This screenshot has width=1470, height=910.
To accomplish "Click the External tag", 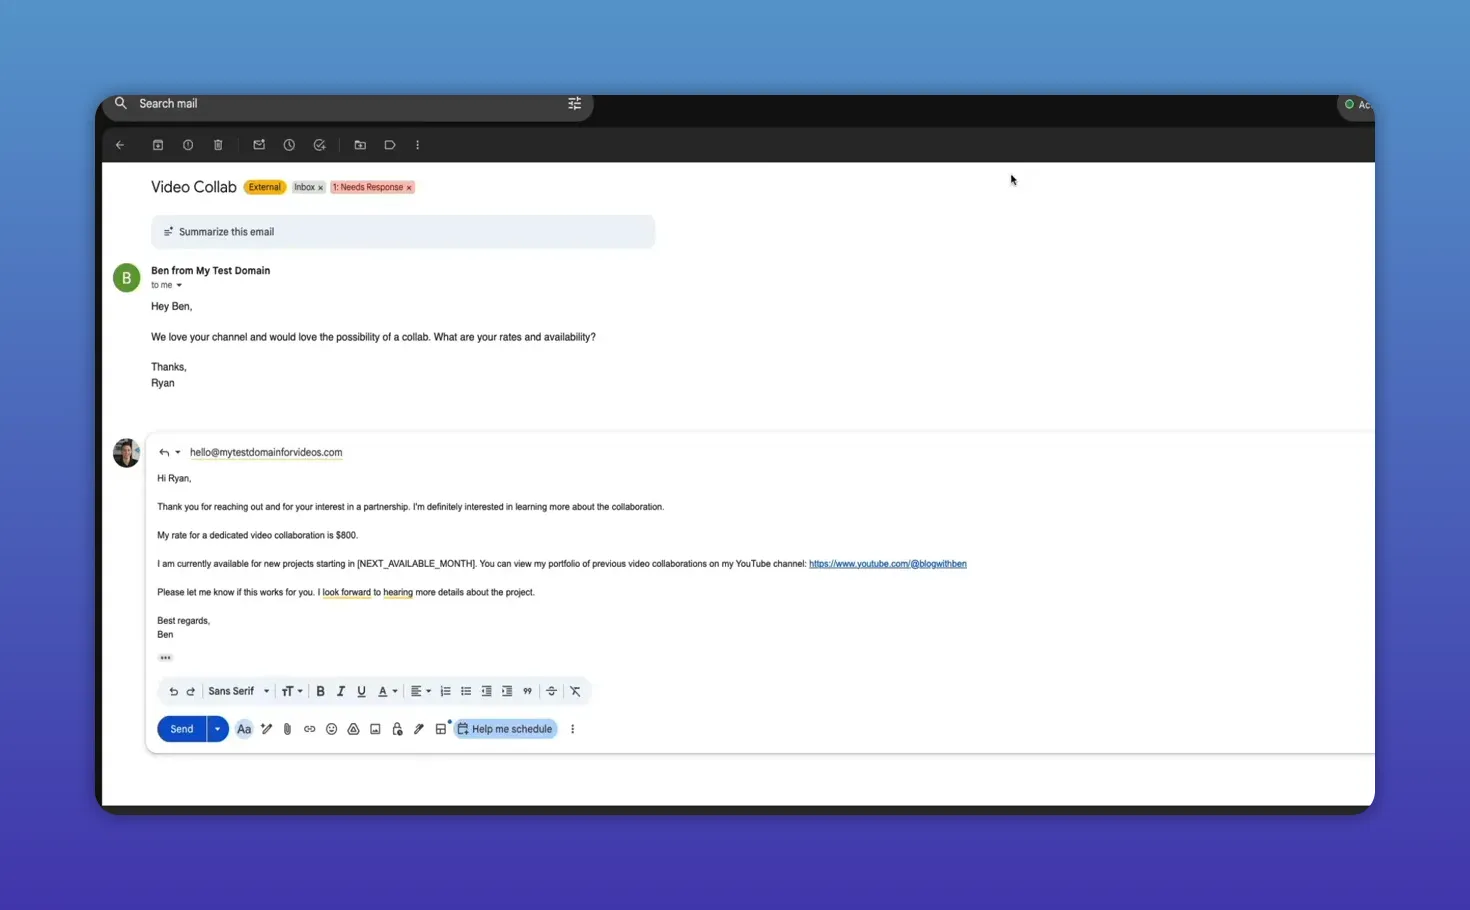I will [x=265, y=187].
